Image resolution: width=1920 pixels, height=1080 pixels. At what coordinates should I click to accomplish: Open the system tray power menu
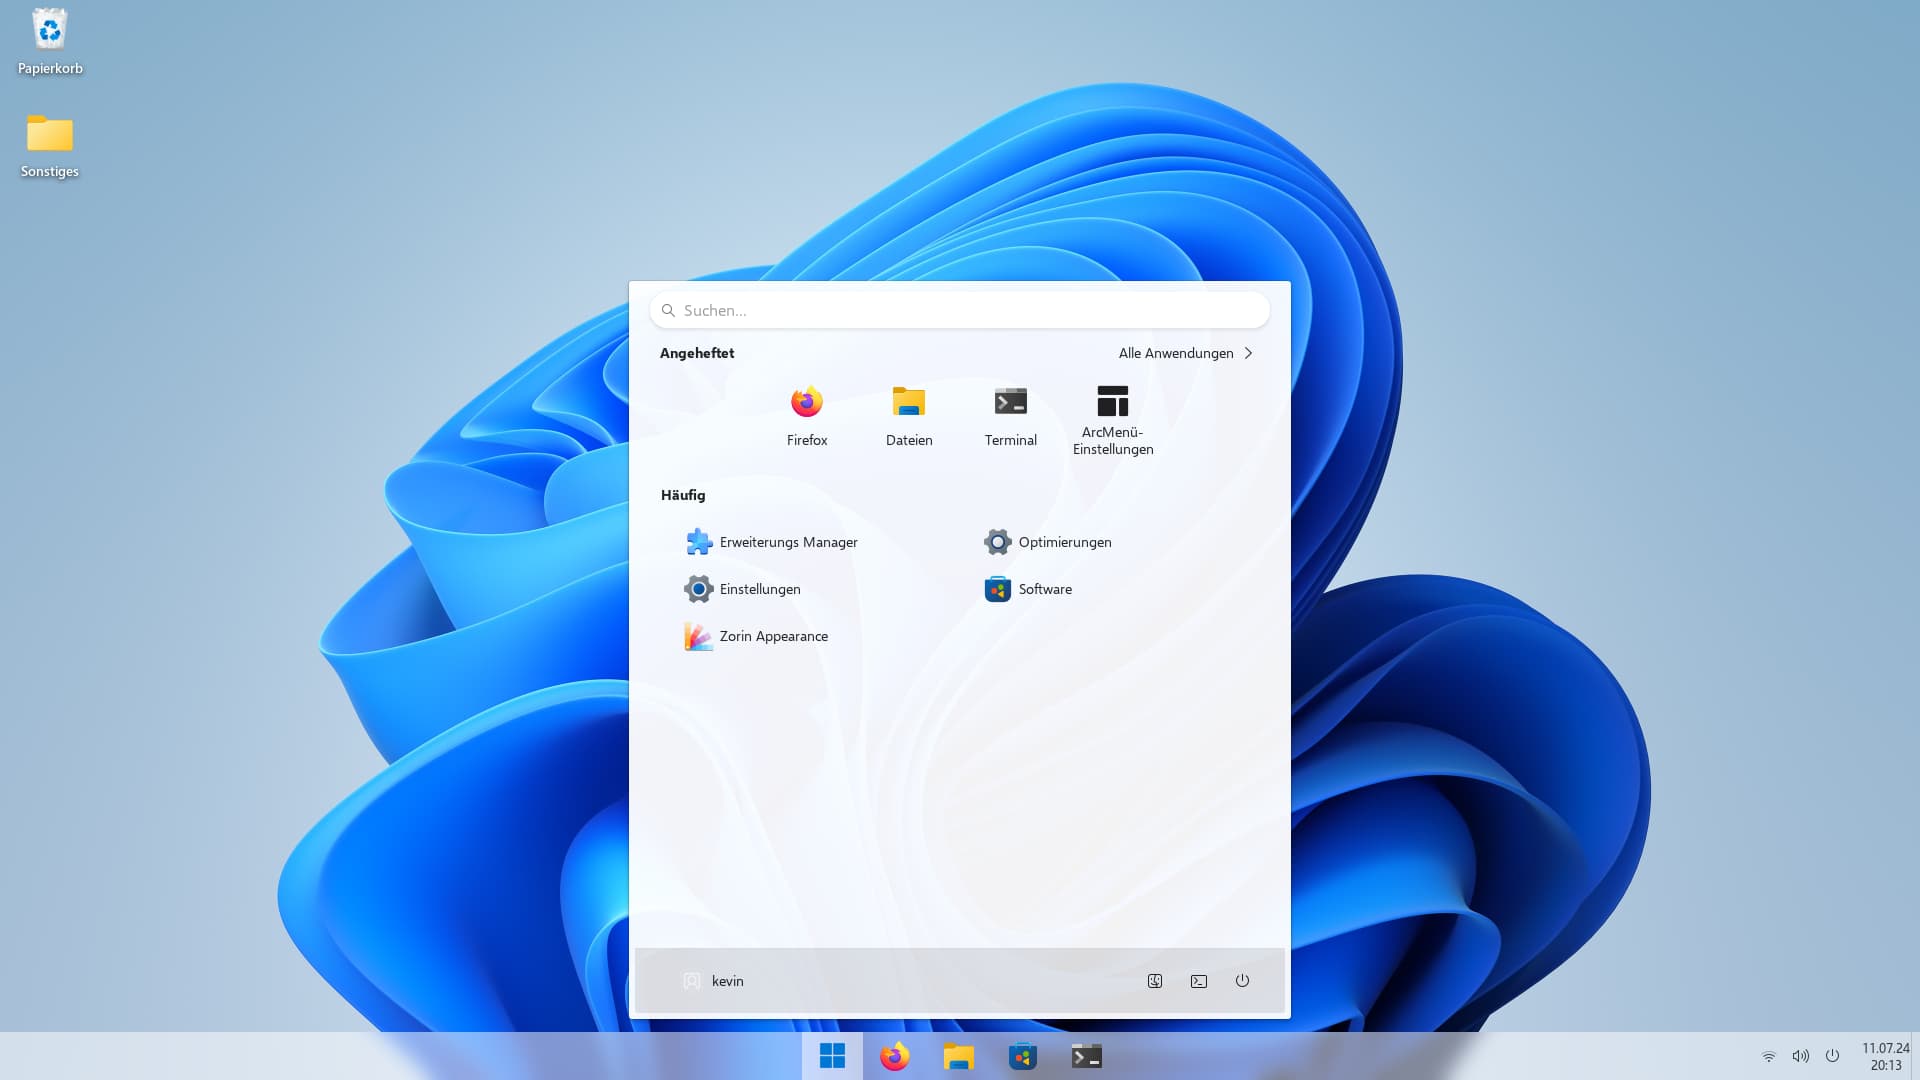click(1832, 1056)
